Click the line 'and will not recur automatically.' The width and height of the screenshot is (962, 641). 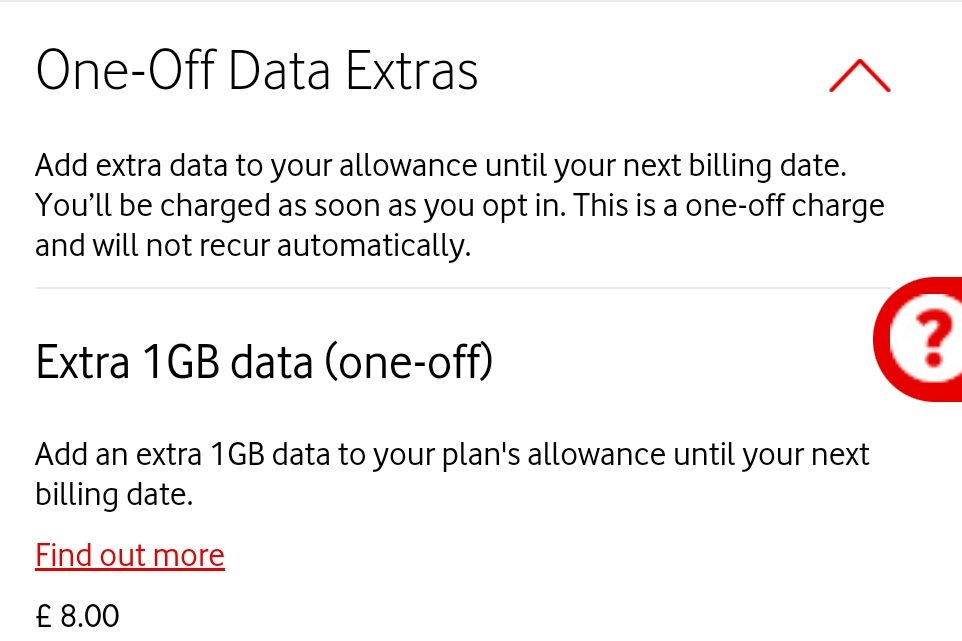(253, 245)
